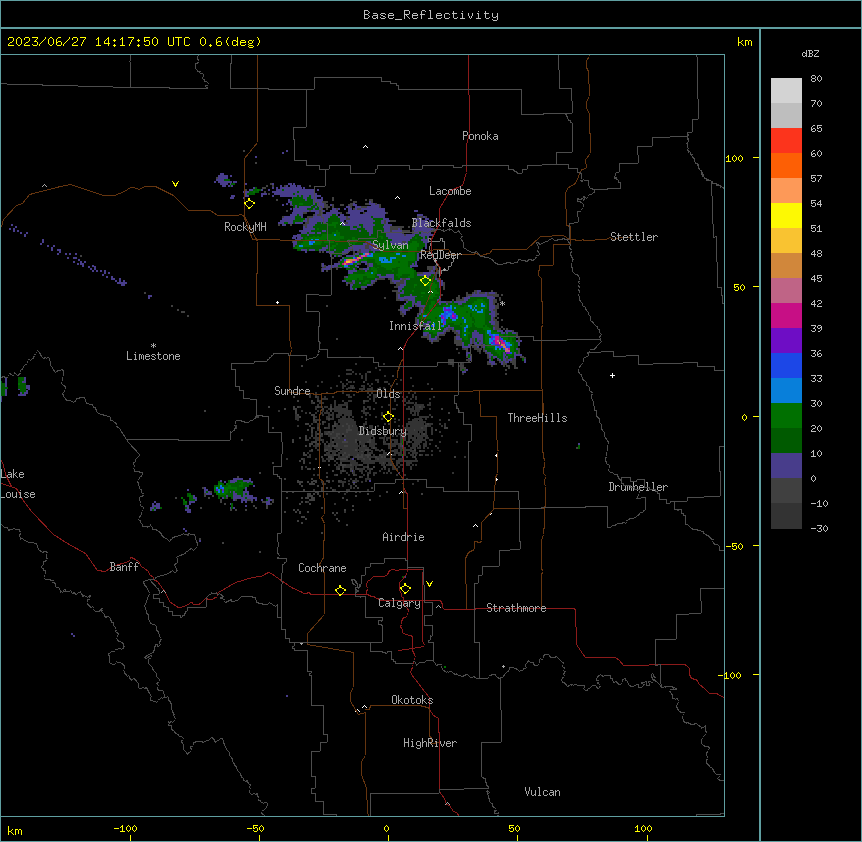This screenshot has width=862, height=842.
Task: Click the green echo cluster north of Banff
Action: (234, 488)
